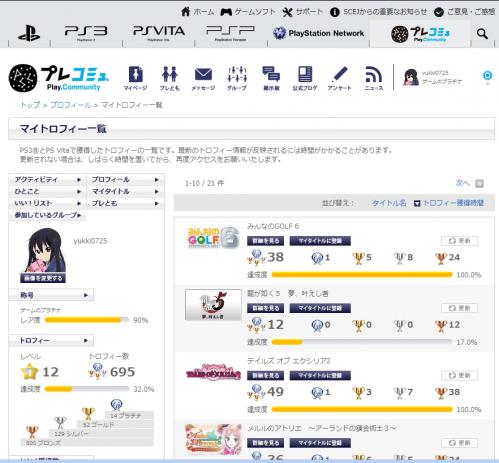Sort by トロフィー獲得時間
This screenshot has width=499, height=463.
click(x=453, y=203)
